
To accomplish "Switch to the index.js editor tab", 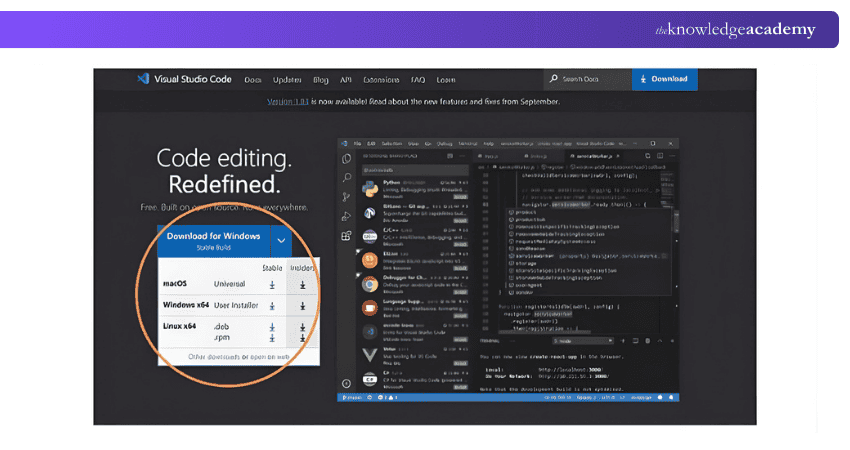I will click(538, 156).
